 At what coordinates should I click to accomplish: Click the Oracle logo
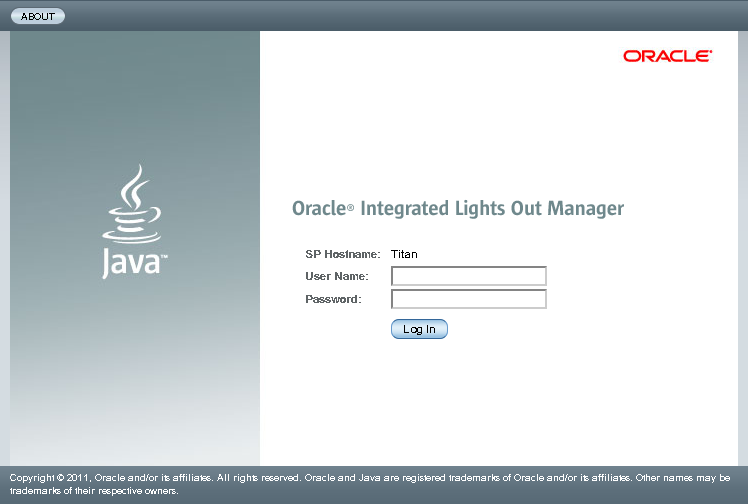click(667, 56)
